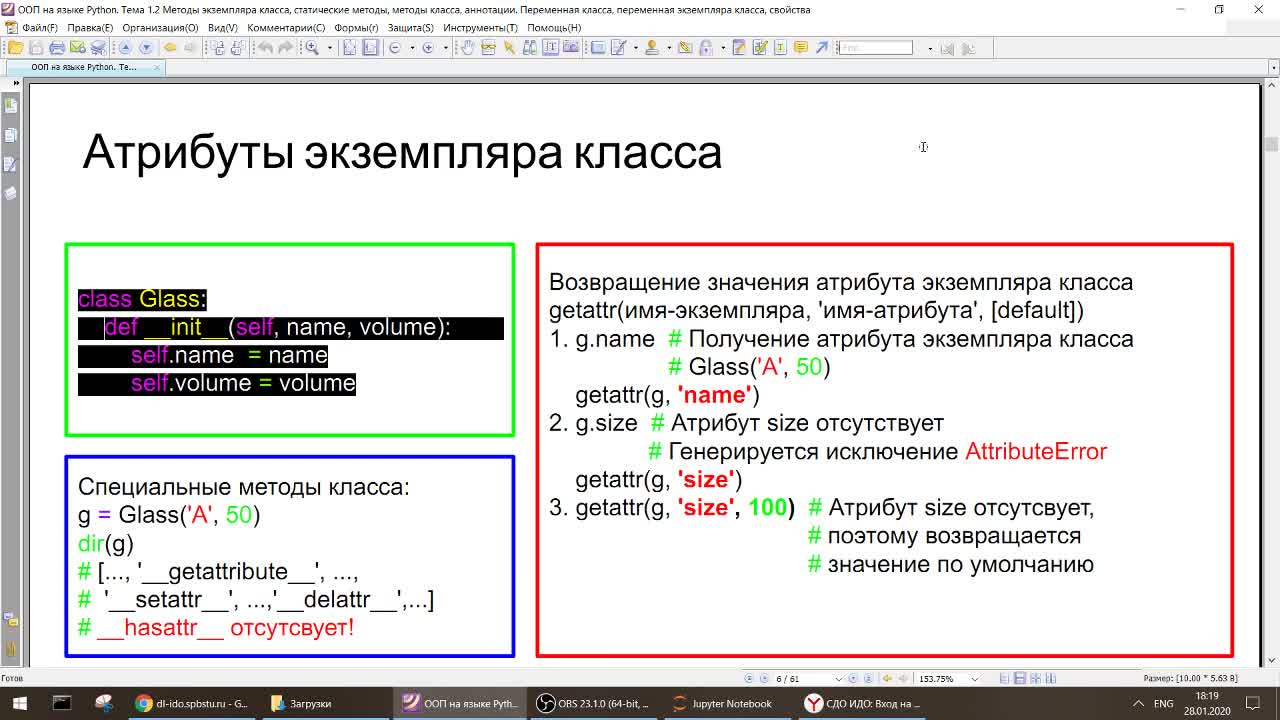Screen dimensions: 1280x720
Task: Set facing pages layout in status bar
Action: (1035, 678)
